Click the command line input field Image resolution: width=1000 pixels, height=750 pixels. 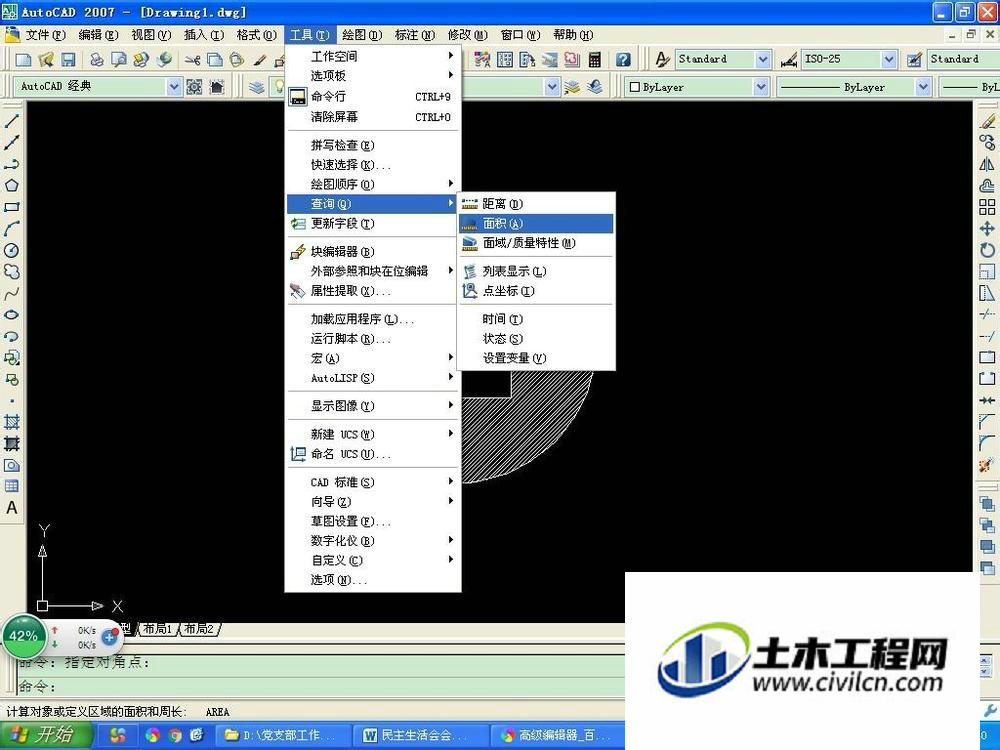(x=322, y=686)
